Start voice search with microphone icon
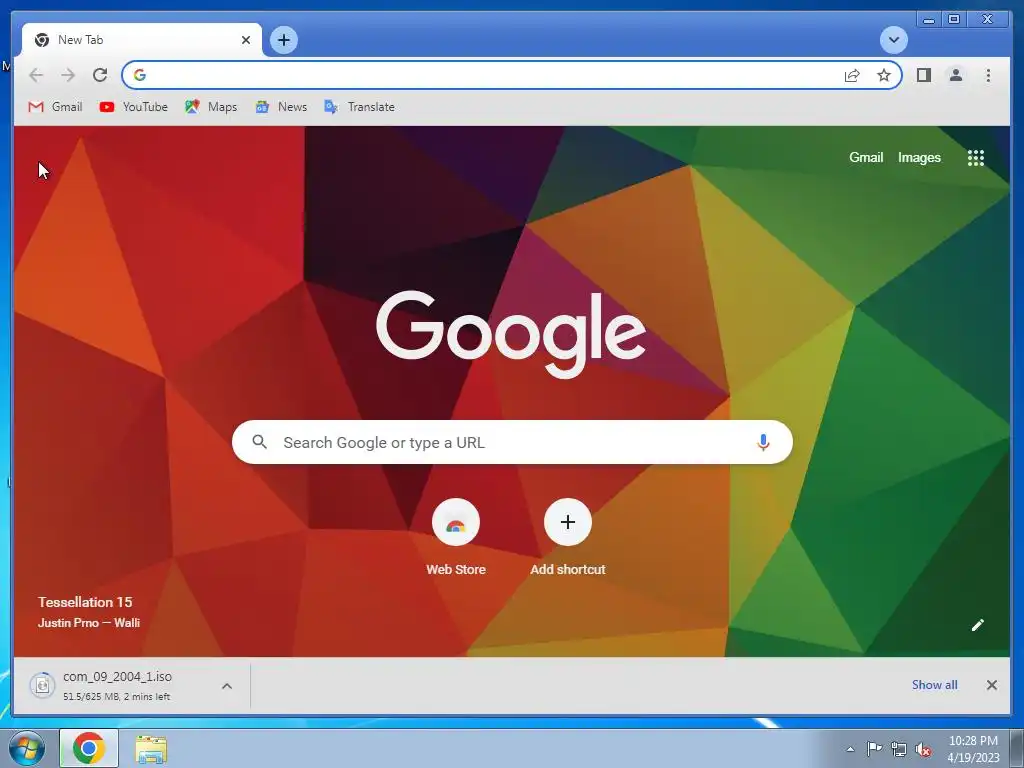 tap(762, 442)
